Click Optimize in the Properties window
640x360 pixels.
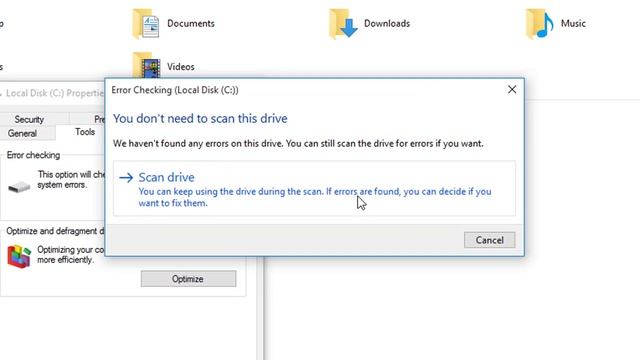pyautogui.click(x=188, y=279)
